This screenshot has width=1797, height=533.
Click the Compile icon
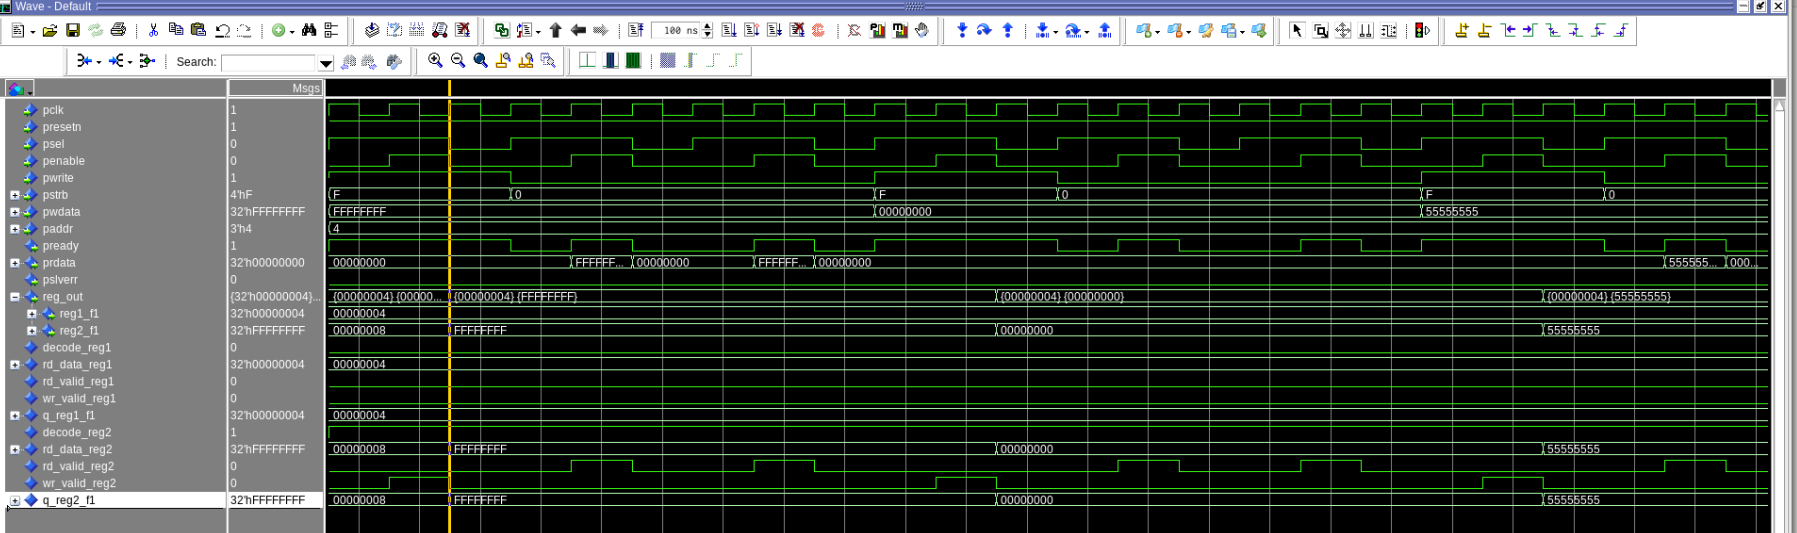pos(372,31)
